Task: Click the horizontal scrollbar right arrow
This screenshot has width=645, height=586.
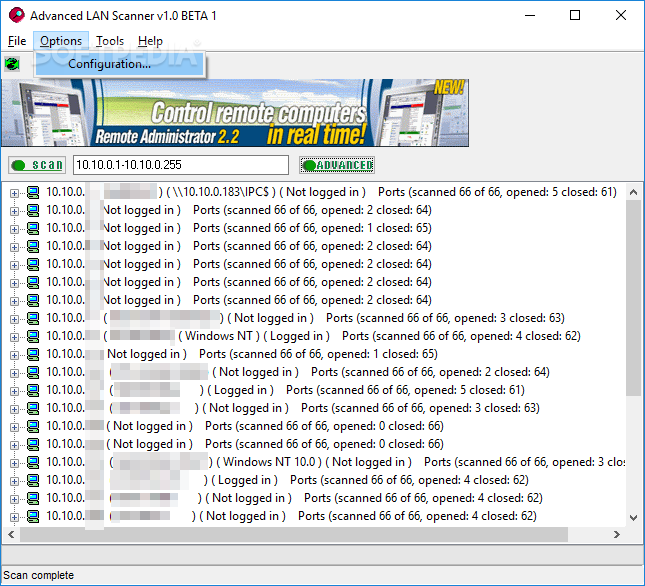Action: coord(617,535)
